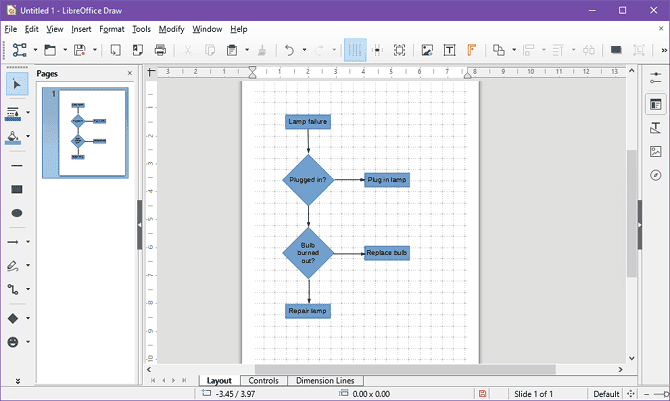670x401 pixels.
Task: Click the Insert Image toolbar icon
Action: [x=427, y=50]
